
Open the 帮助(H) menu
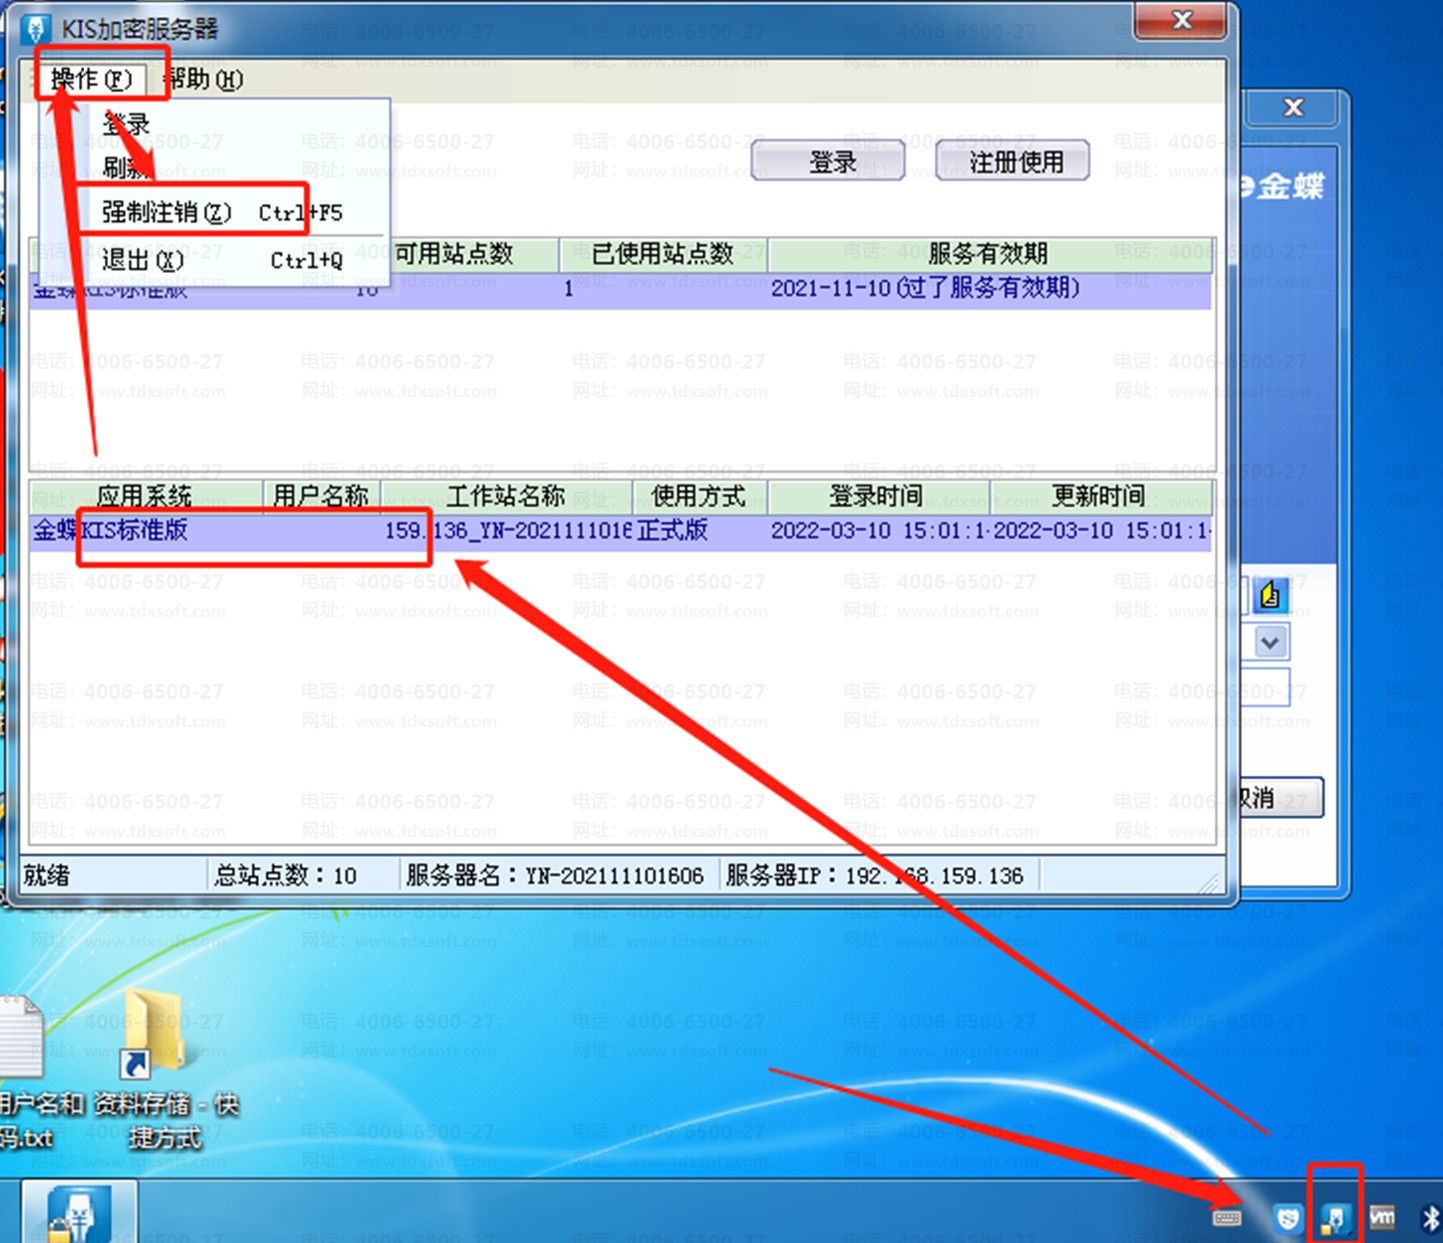tap(203, 79)
